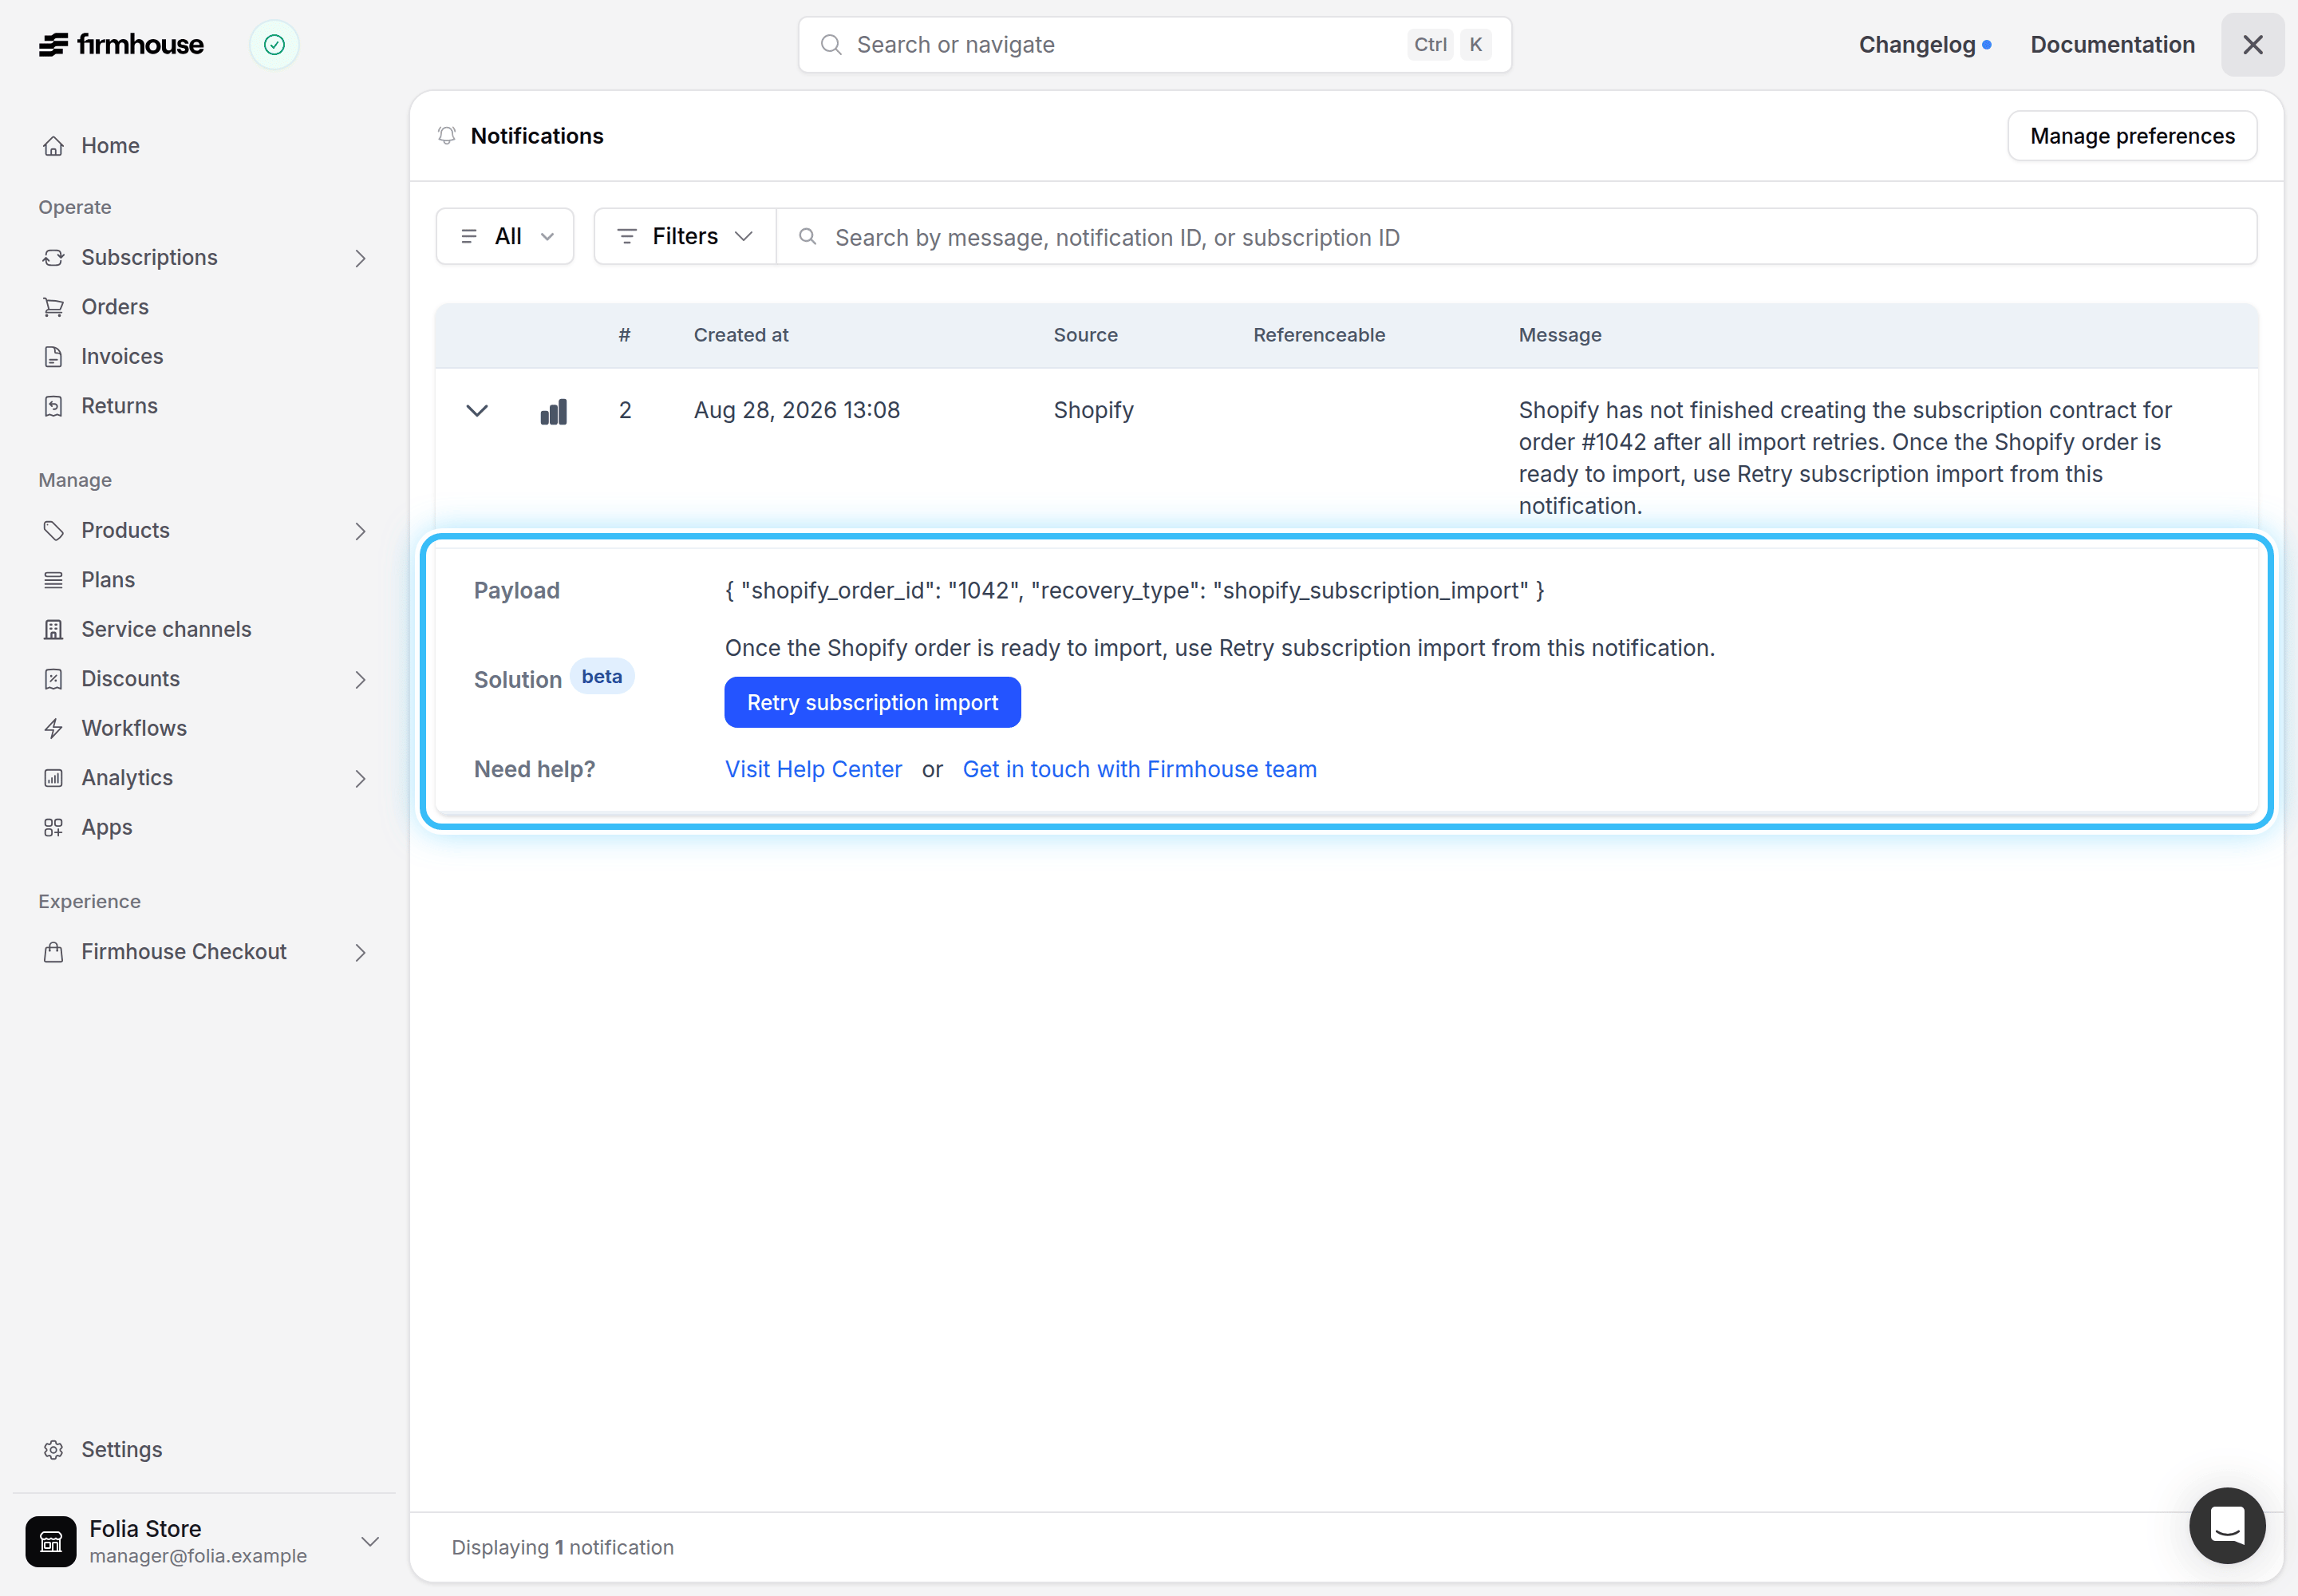This screenshot has width=2298, height=1596.
Task: Open the All view dropdown
Action: pos(505,237)
